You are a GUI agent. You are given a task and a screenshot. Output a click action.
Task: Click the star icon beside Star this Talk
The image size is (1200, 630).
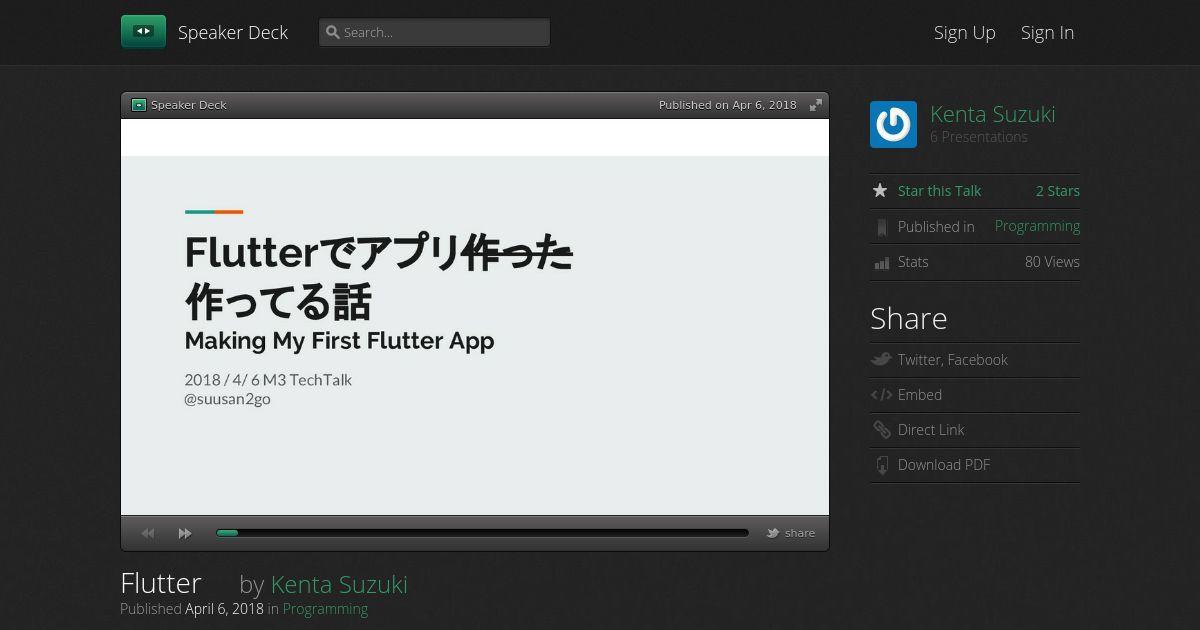tap(880, 190)
